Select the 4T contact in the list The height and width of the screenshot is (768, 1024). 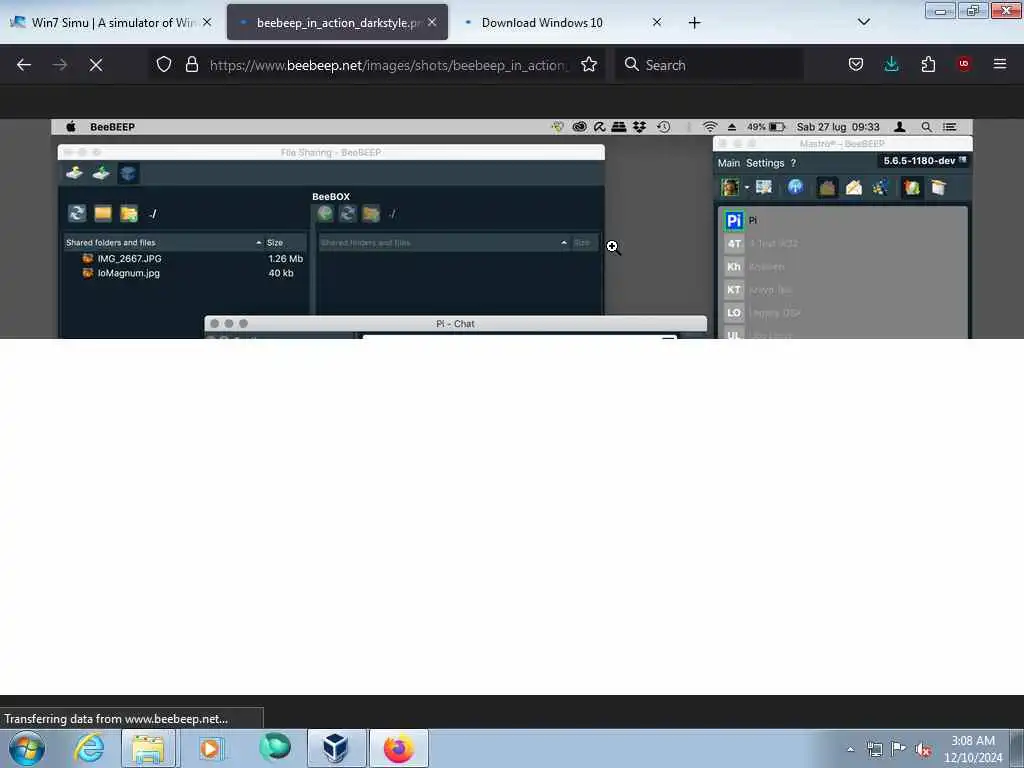click(x=842, y=244)
